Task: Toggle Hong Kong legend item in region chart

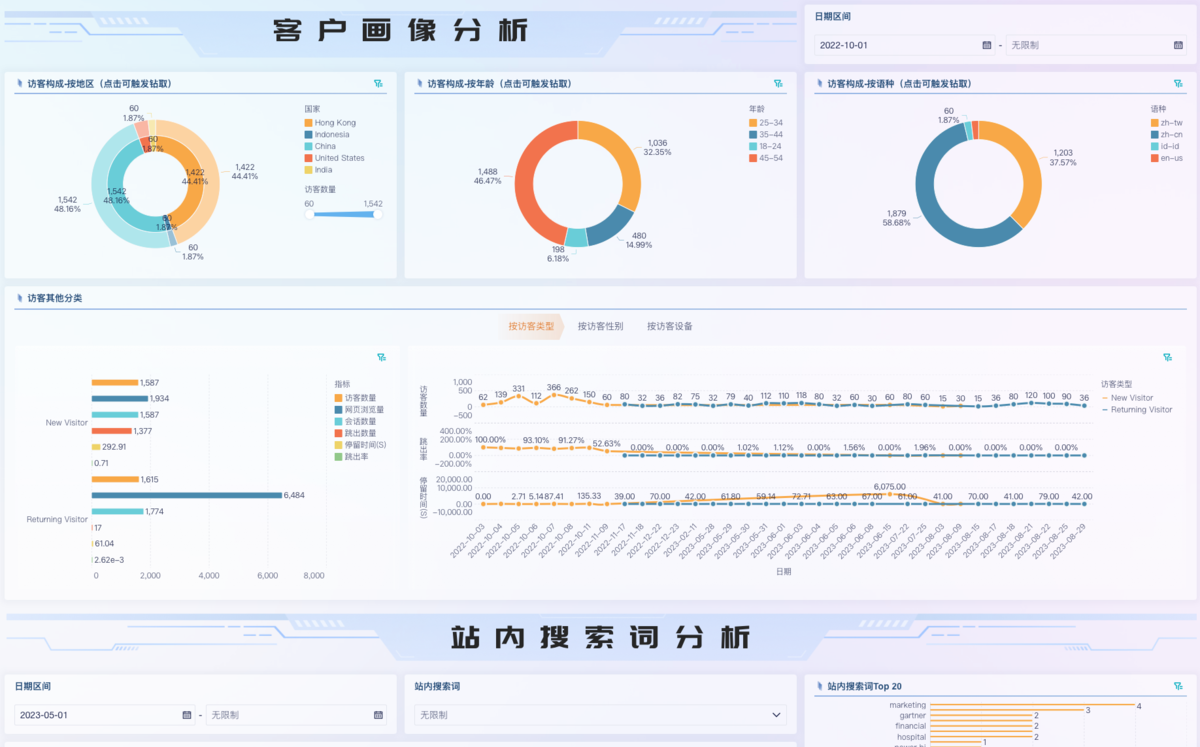Action: pos(334,123)
